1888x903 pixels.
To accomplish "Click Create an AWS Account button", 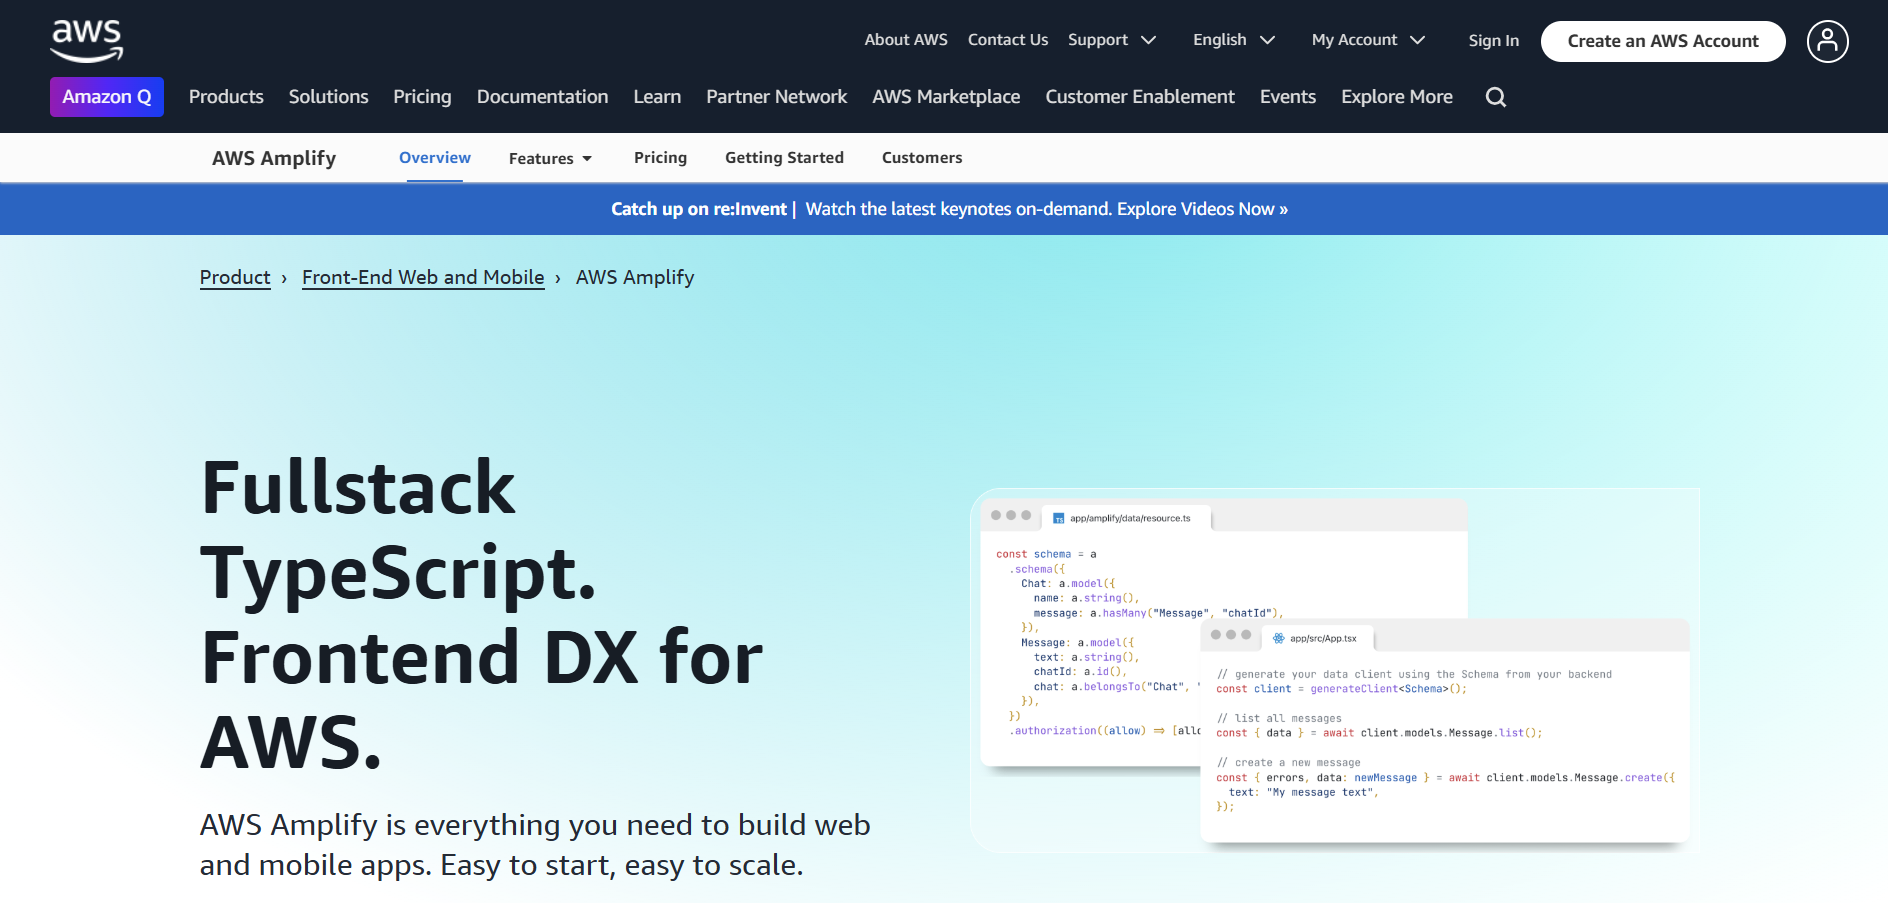I will click(1663, 41).
